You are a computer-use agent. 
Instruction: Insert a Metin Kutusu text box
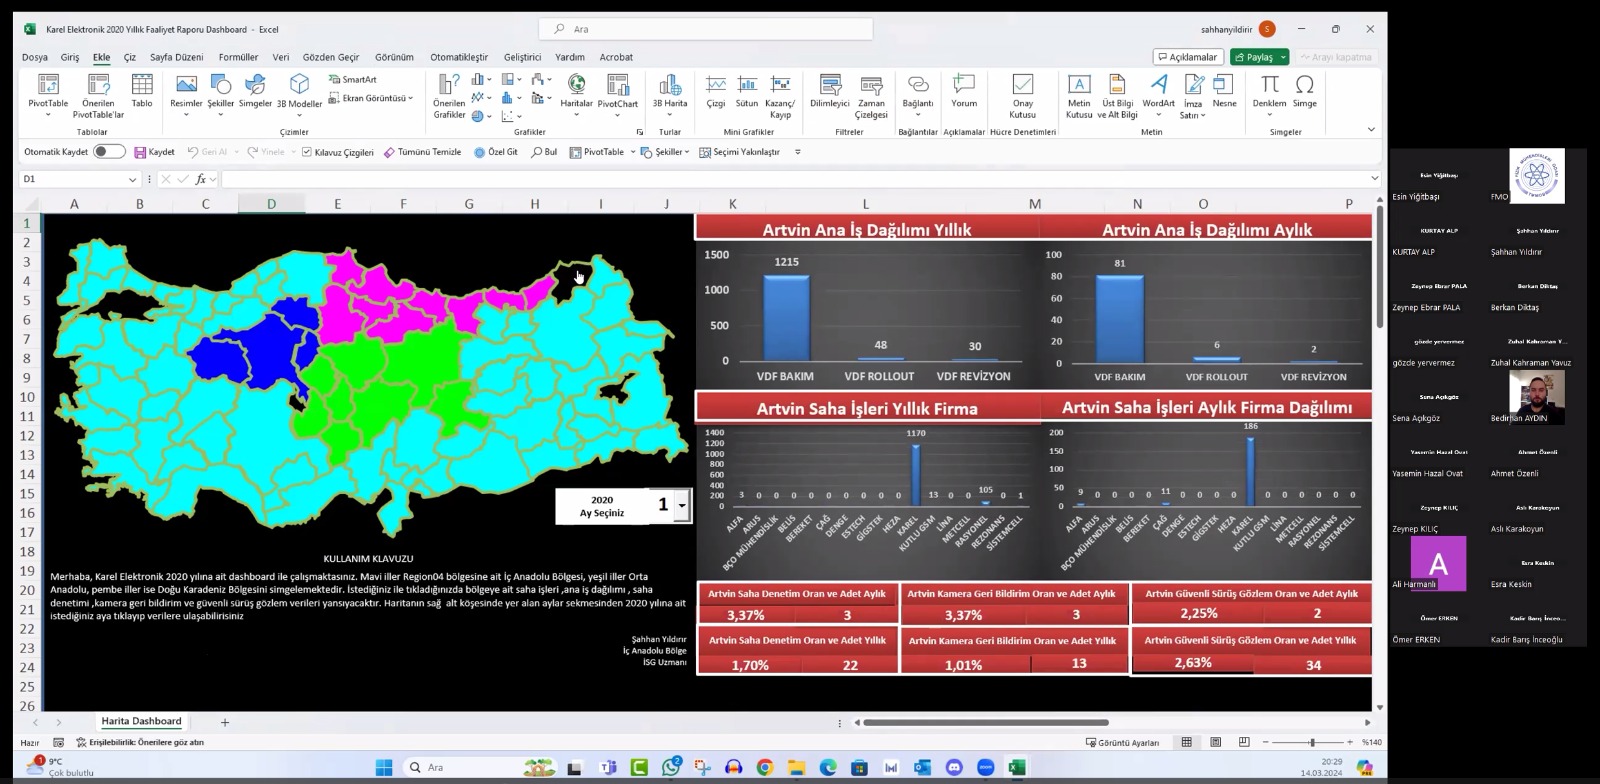tap(1079, 96)
